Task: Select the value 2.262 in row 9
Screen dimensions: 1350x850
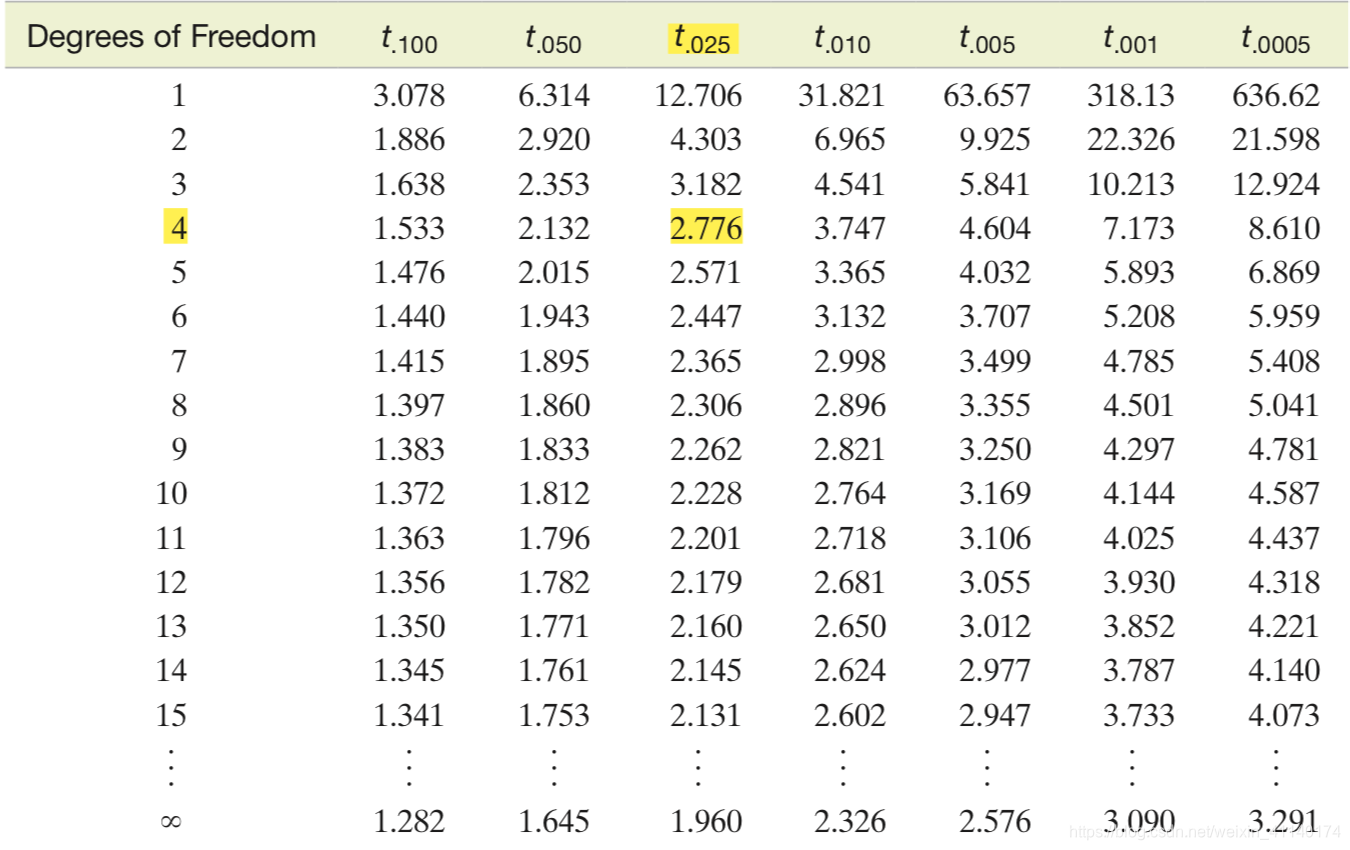Action: [706, 450]
